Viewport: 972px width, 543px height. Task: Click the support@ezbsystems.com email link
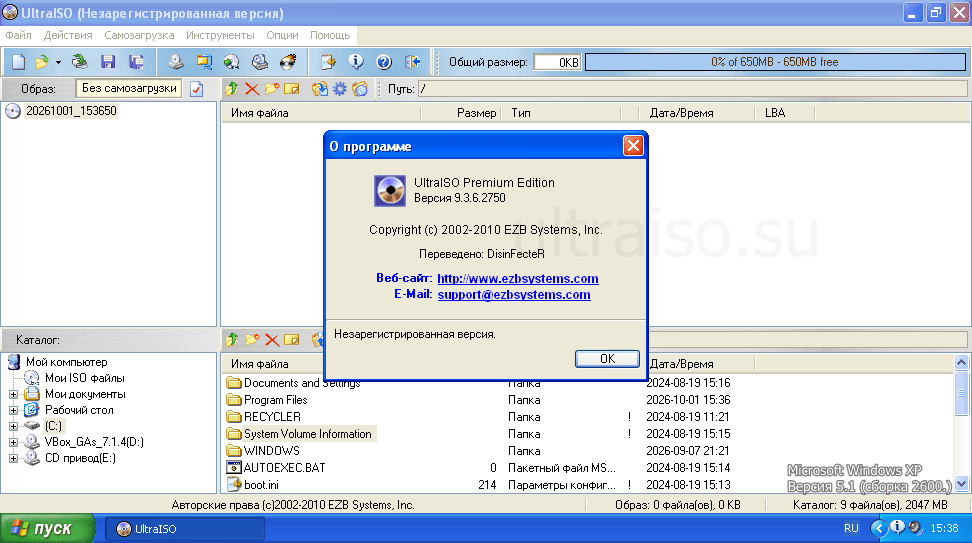coord(514,294)
